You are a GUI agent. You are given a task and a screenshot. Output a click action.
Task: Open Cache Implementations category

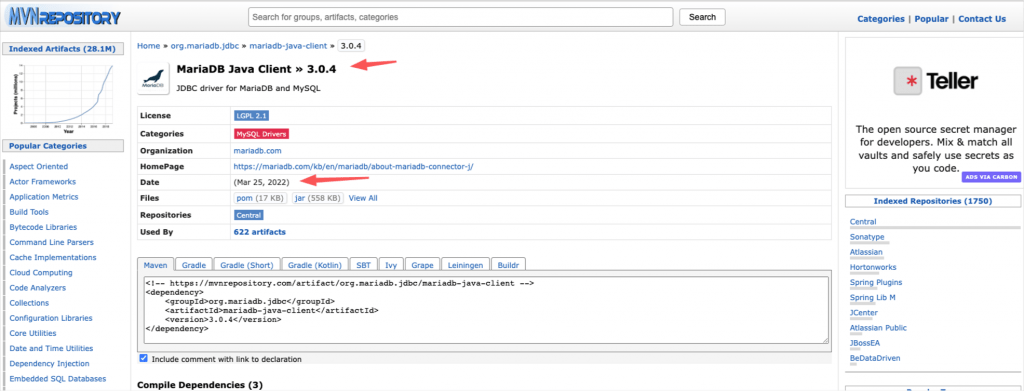(x=53, y=257)
